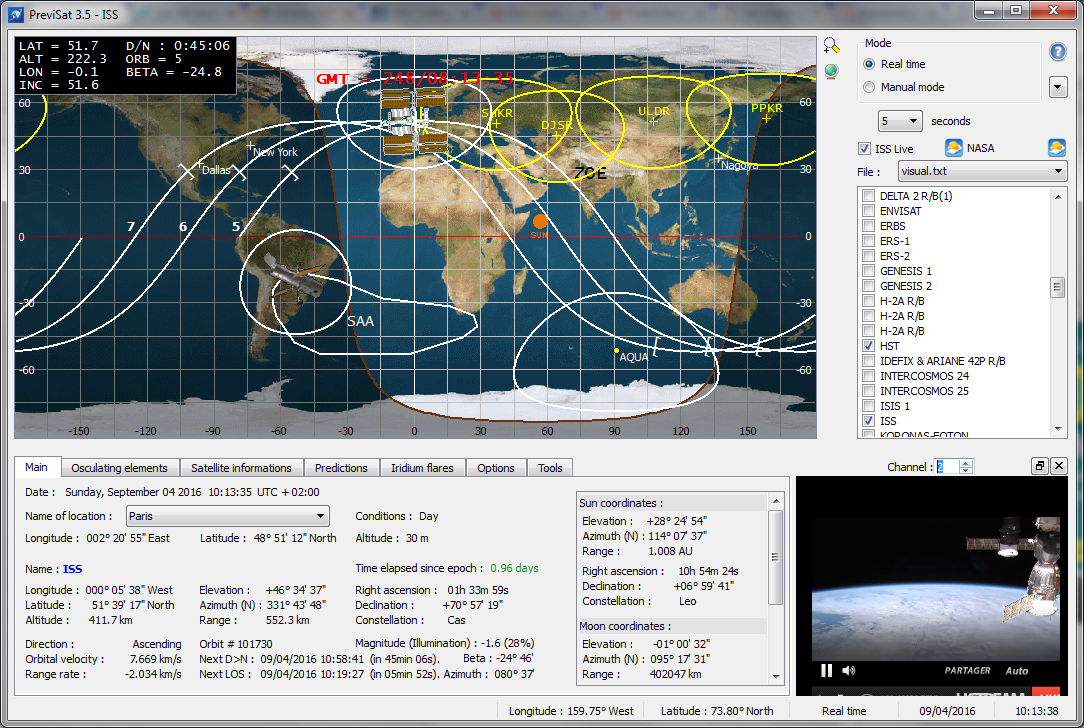Screen dimensions: 1084x728
Task: Enable the ENVISAT satellite checkbox
Action: (868, 211)
